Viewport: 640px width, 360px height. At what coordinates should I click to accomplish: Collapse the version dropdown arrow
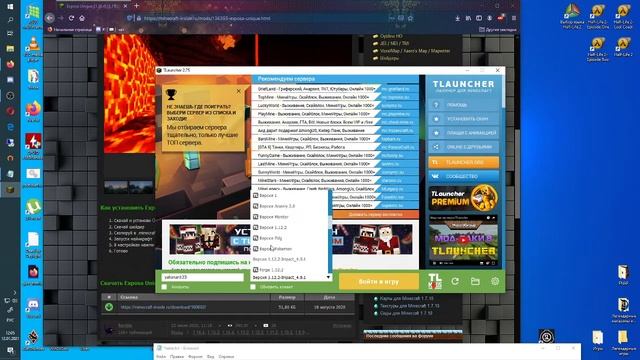point(328,278)
